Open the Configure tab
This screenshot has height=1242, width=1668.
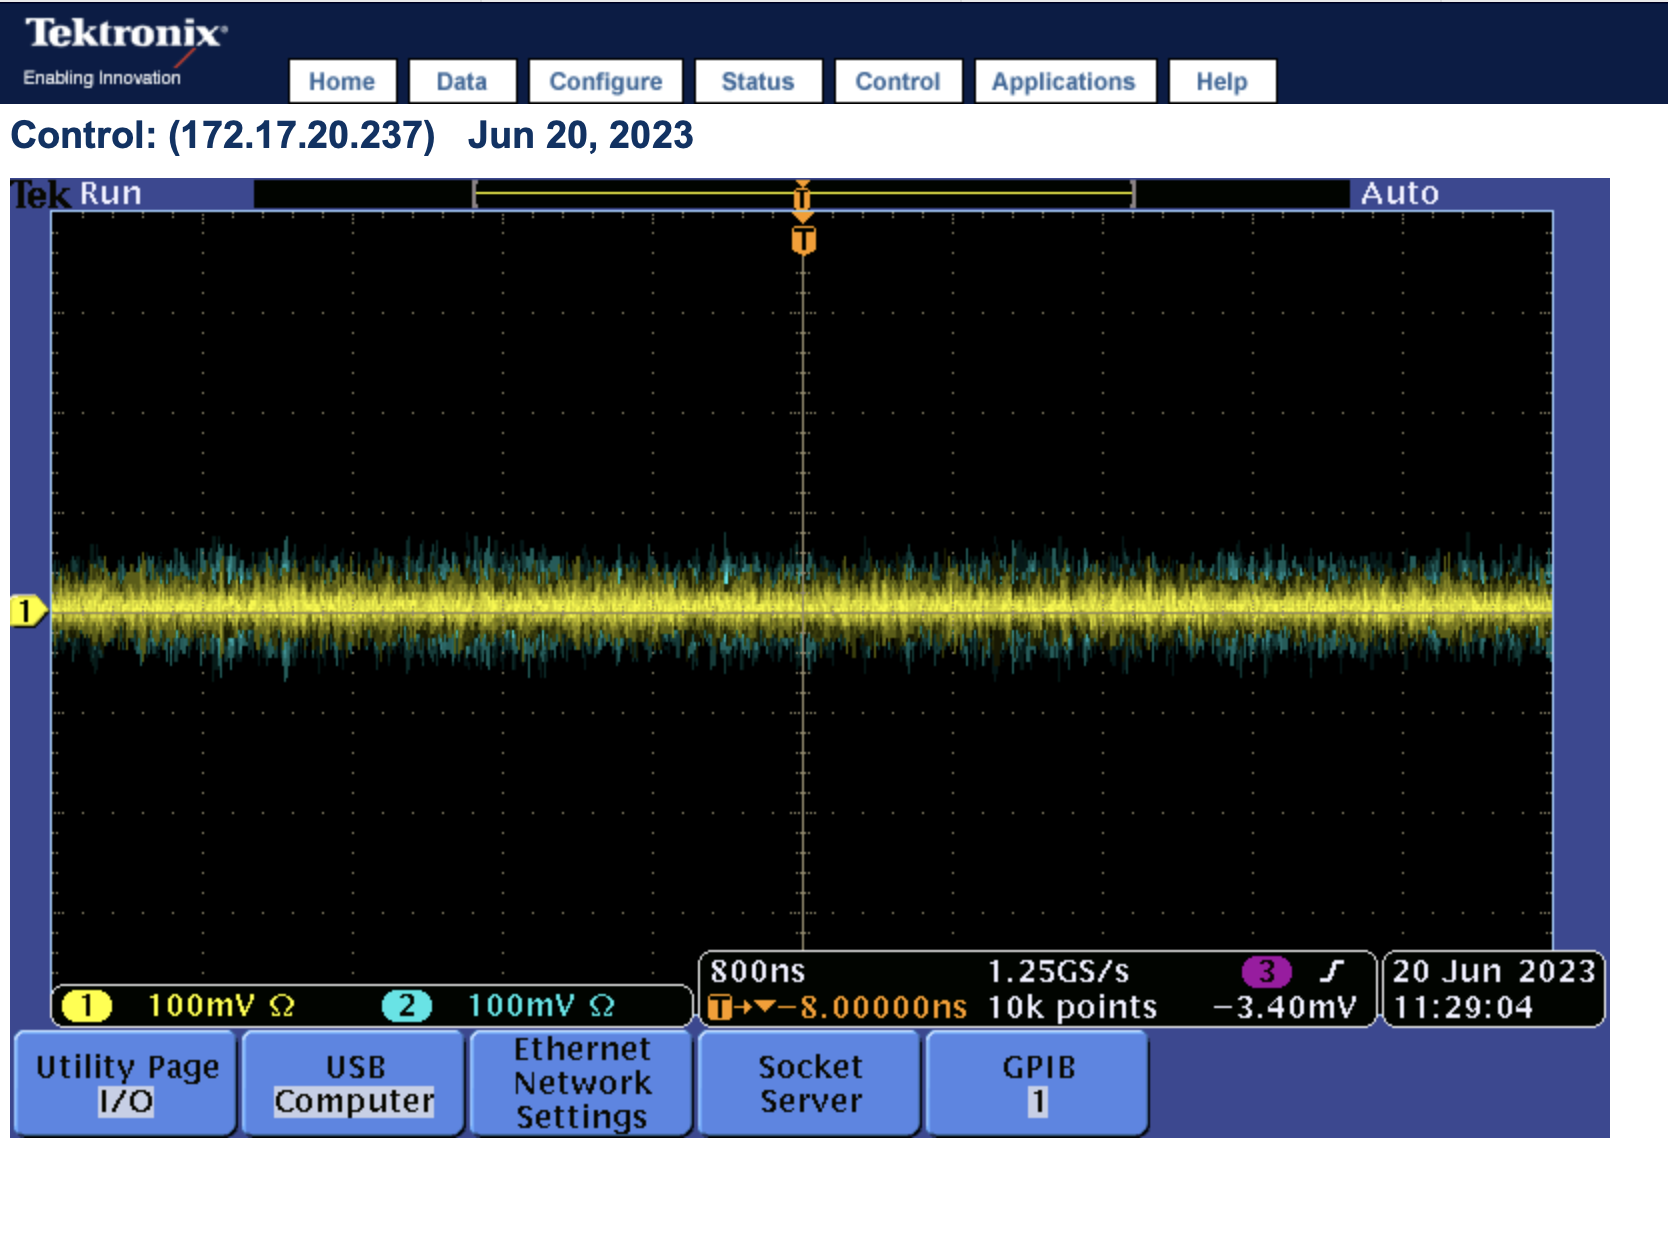[x=605, y=81]
